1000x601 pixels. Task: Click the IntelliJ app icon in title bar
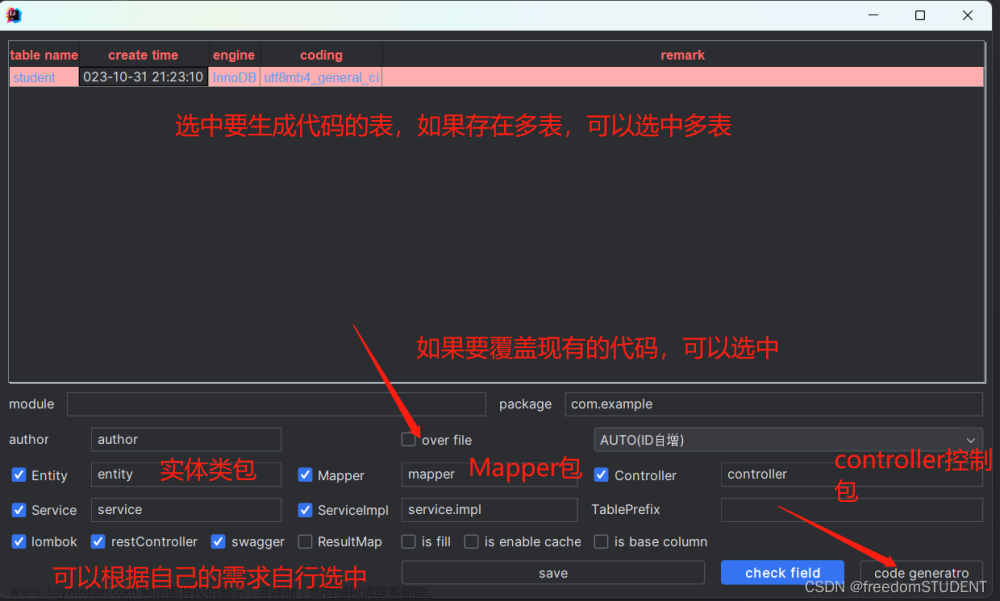pos(13,15)
